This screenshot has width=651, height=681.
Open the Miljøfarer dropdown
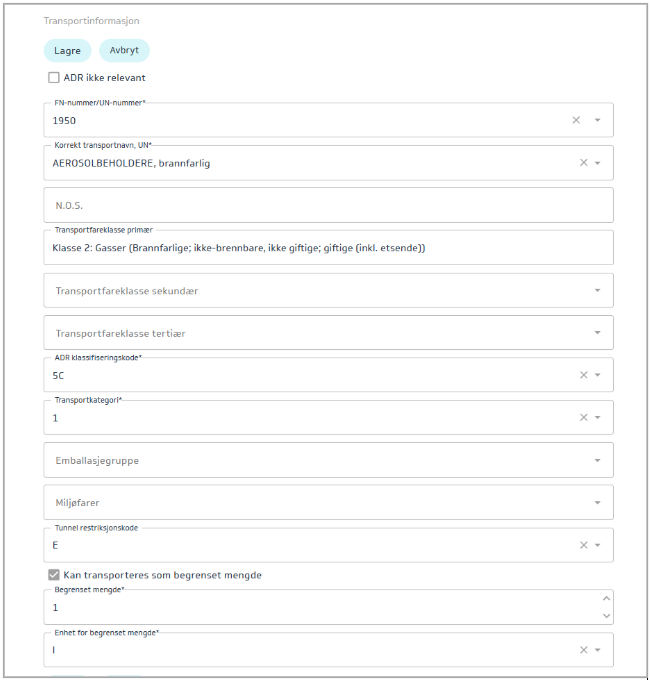pyautogui.click(x=598, y=502)
